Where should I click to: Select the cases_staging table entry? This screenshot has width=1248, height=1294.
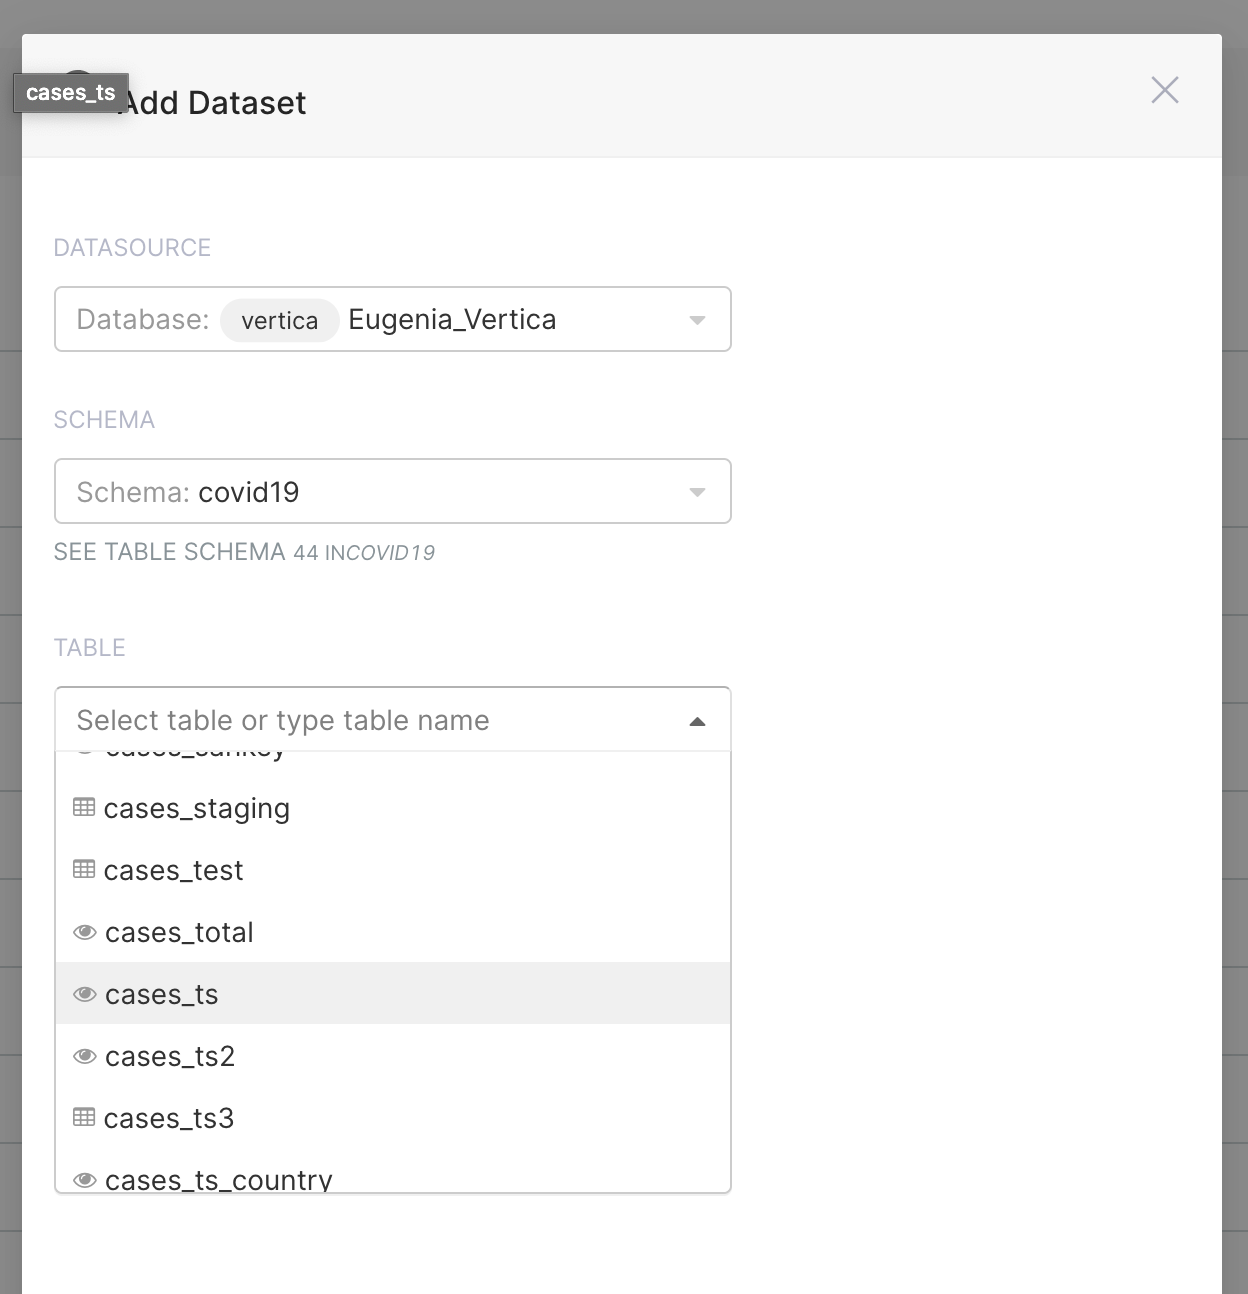197,808
